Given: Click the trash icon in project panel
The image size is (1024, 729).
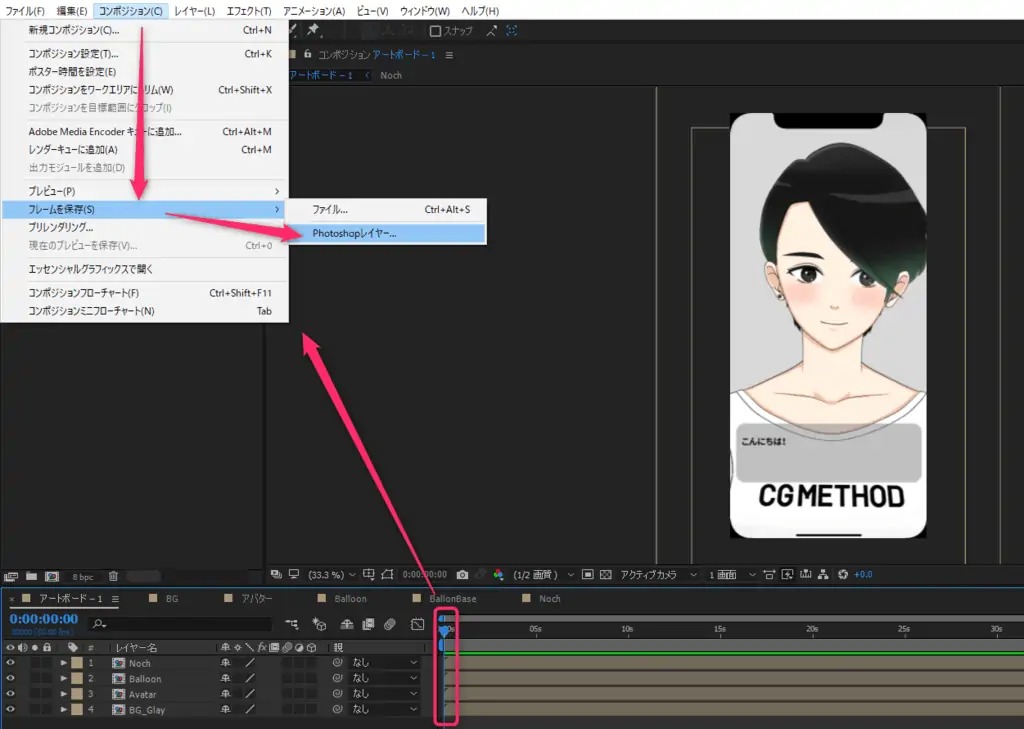Looking at the screenshot, I should 113,576.
